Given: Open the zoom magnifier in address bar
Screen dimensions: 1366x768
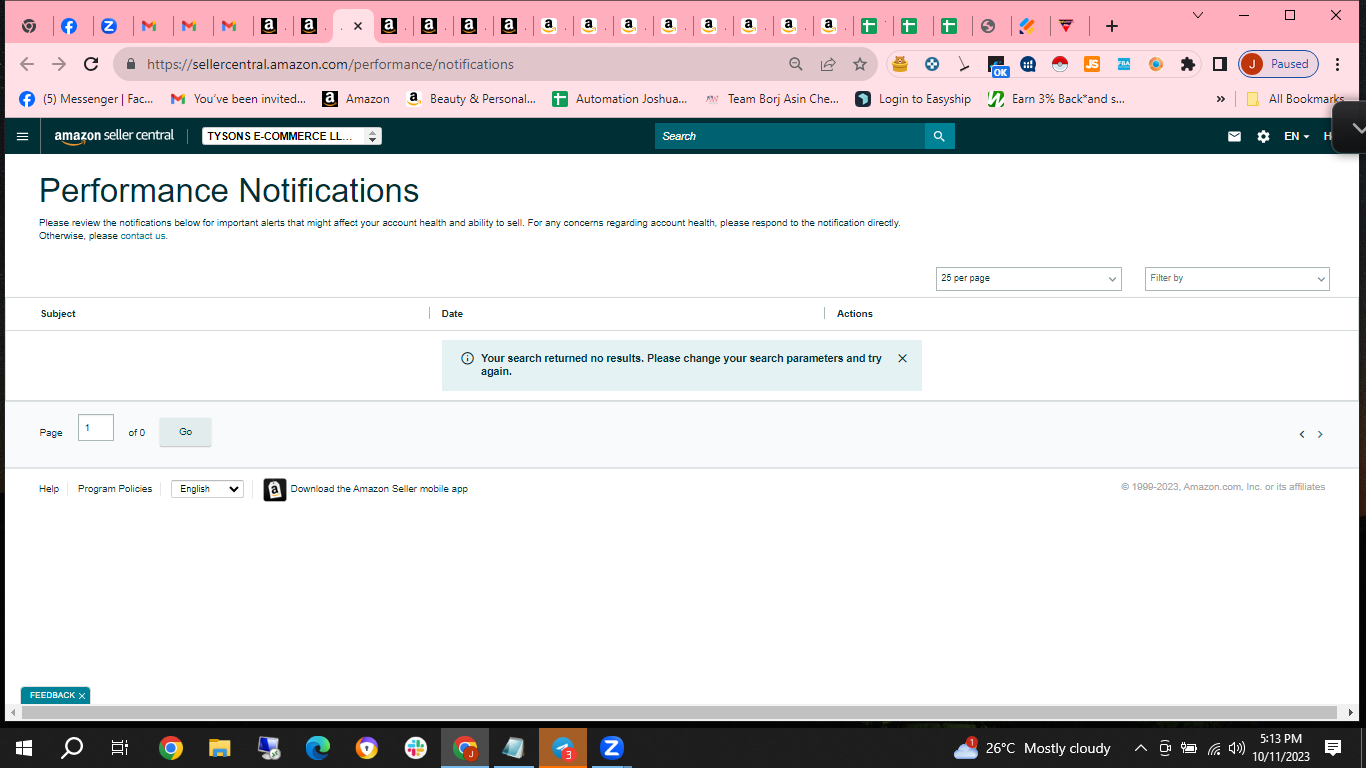Looking at the screenshot, I should pyautogui.click(x=796, y=64).
